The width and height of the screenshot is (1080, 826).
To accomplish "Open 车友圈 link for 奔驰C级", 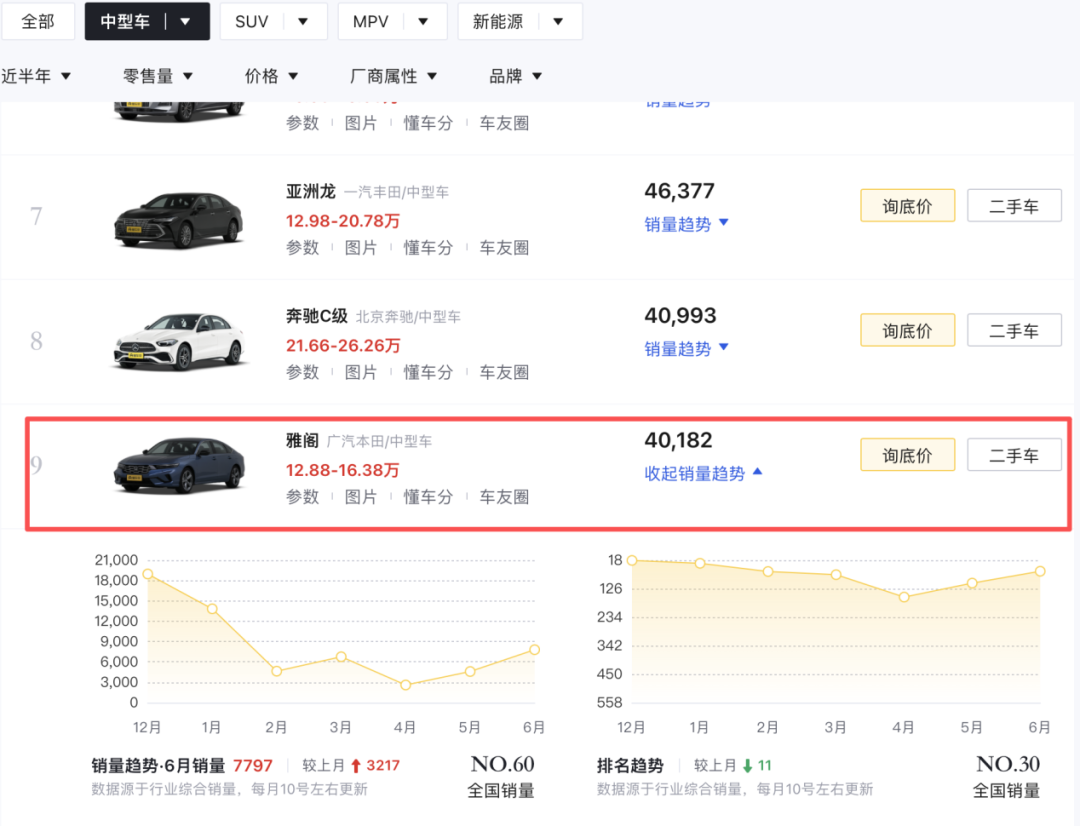I will pyautogui.click(x=504, y=372).
